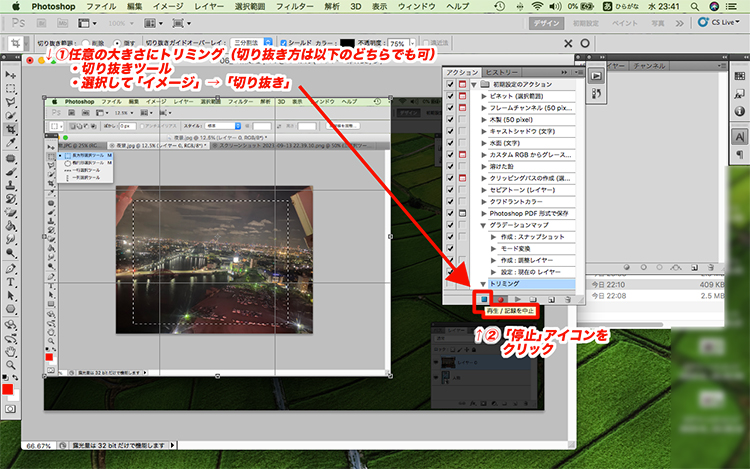Viewport: 750px width, 469px height.
Task: Toggle checkbox for 水面 (文字) action
Action: [450, 143]
